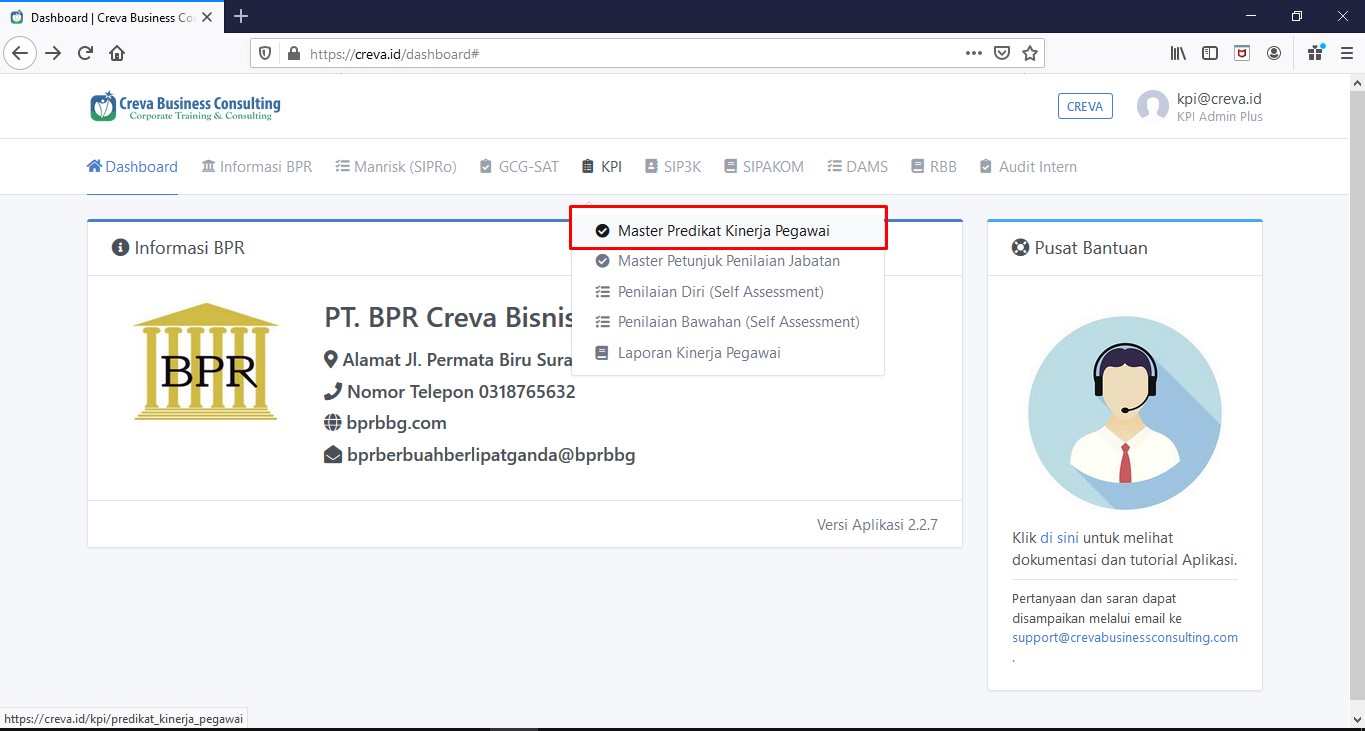The height and width of the screenshot is (731, 1365).
Task: Open the DAMS menu
Action: tap(858, 167)
